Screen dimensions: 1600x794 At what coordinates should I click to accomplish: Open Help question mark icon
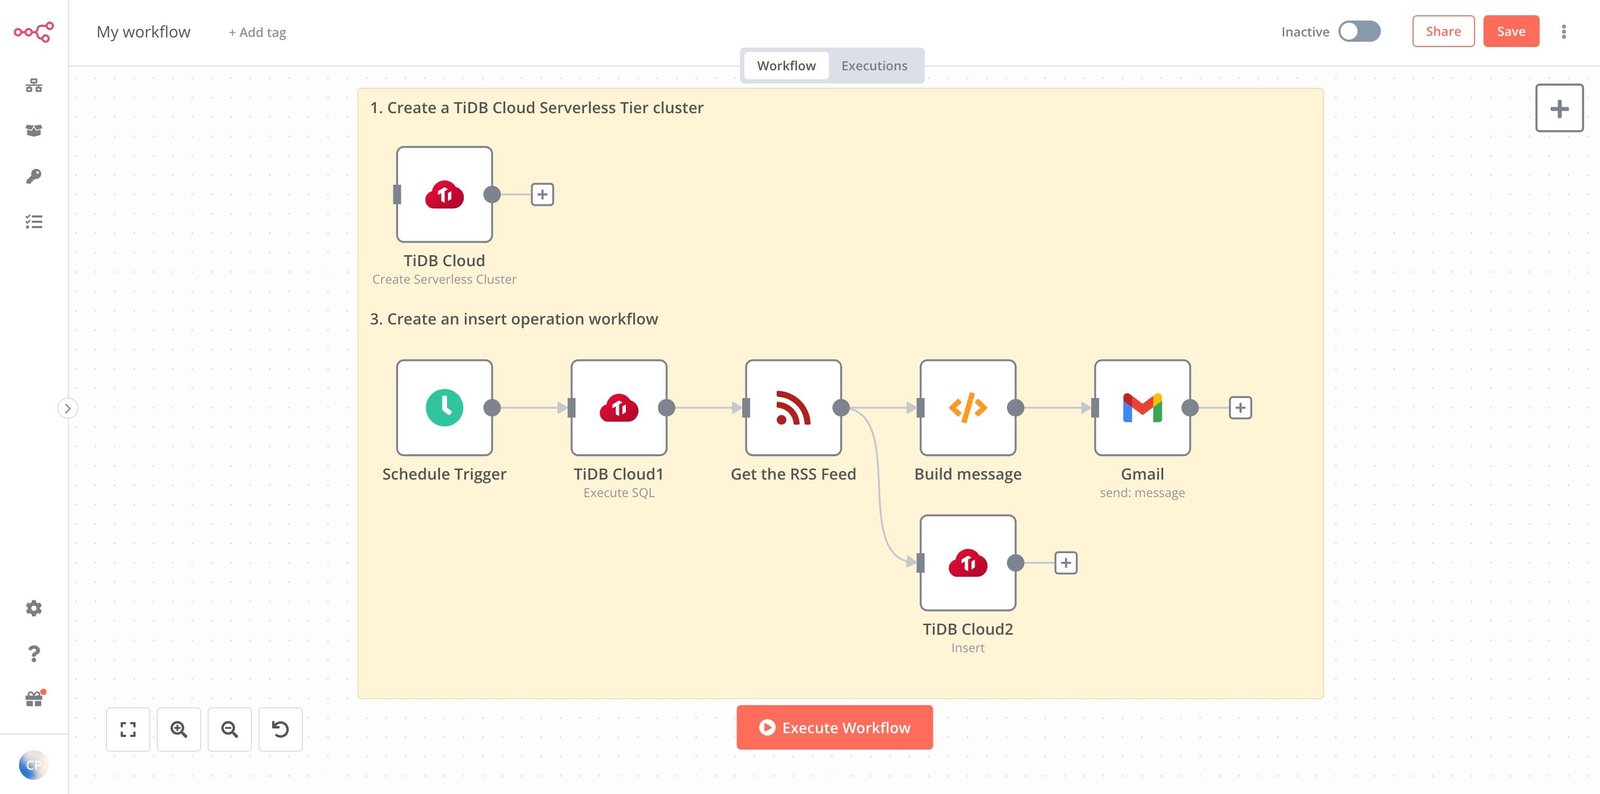coord(34,653)
